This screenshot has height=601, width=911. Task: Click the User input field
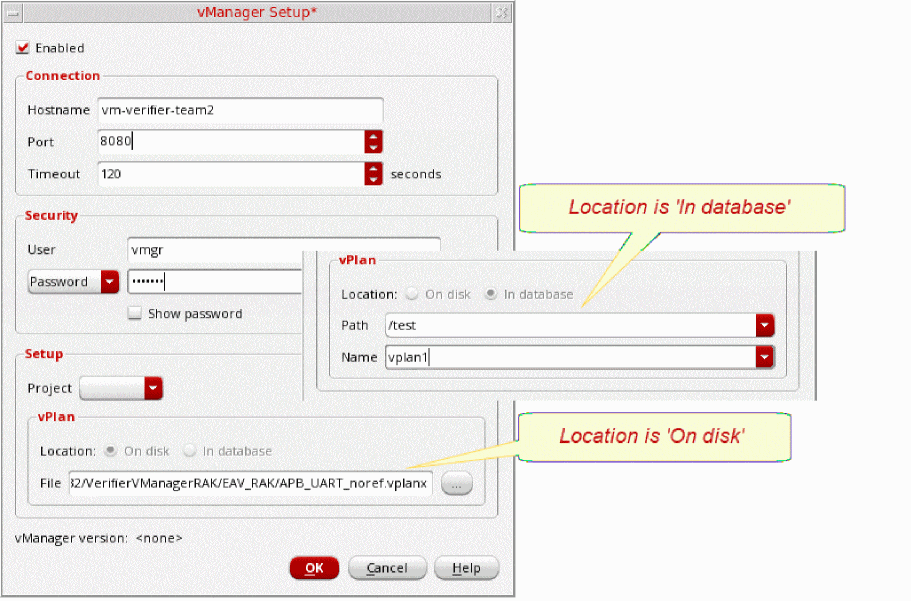point(284,250)
